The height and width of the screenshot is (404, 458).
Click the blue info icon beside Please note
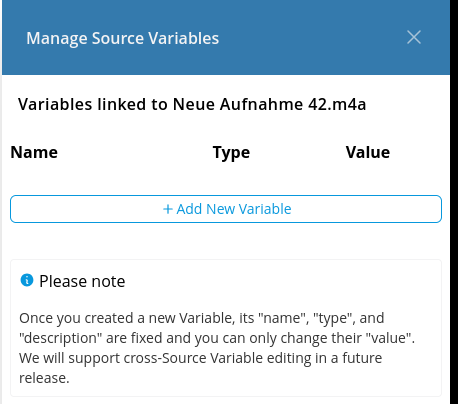[x=27, y=280]
